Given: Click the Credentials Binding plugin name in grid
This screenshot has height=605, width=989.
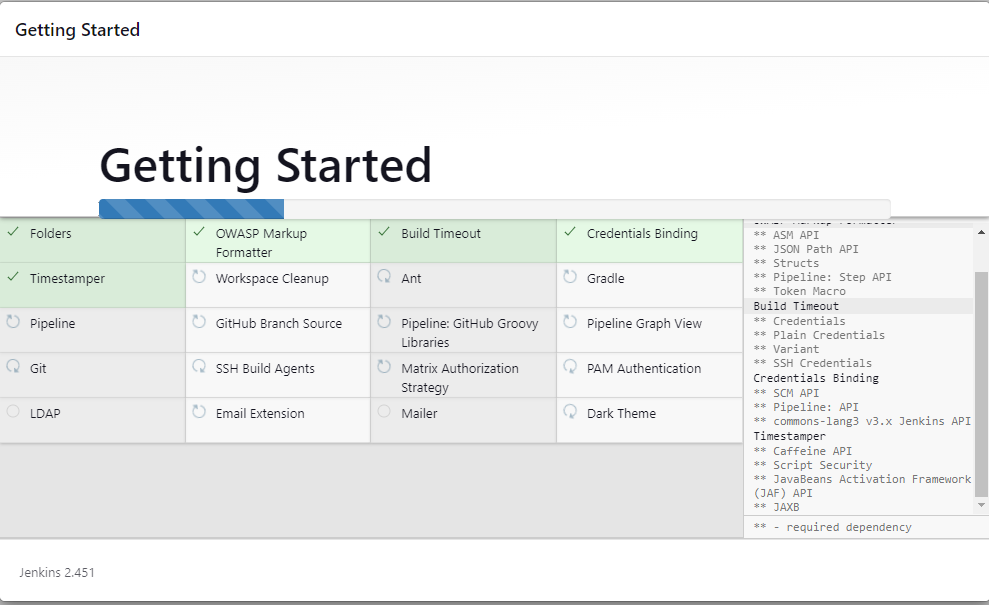Looking at the screenshot, I should click(642, 233).
